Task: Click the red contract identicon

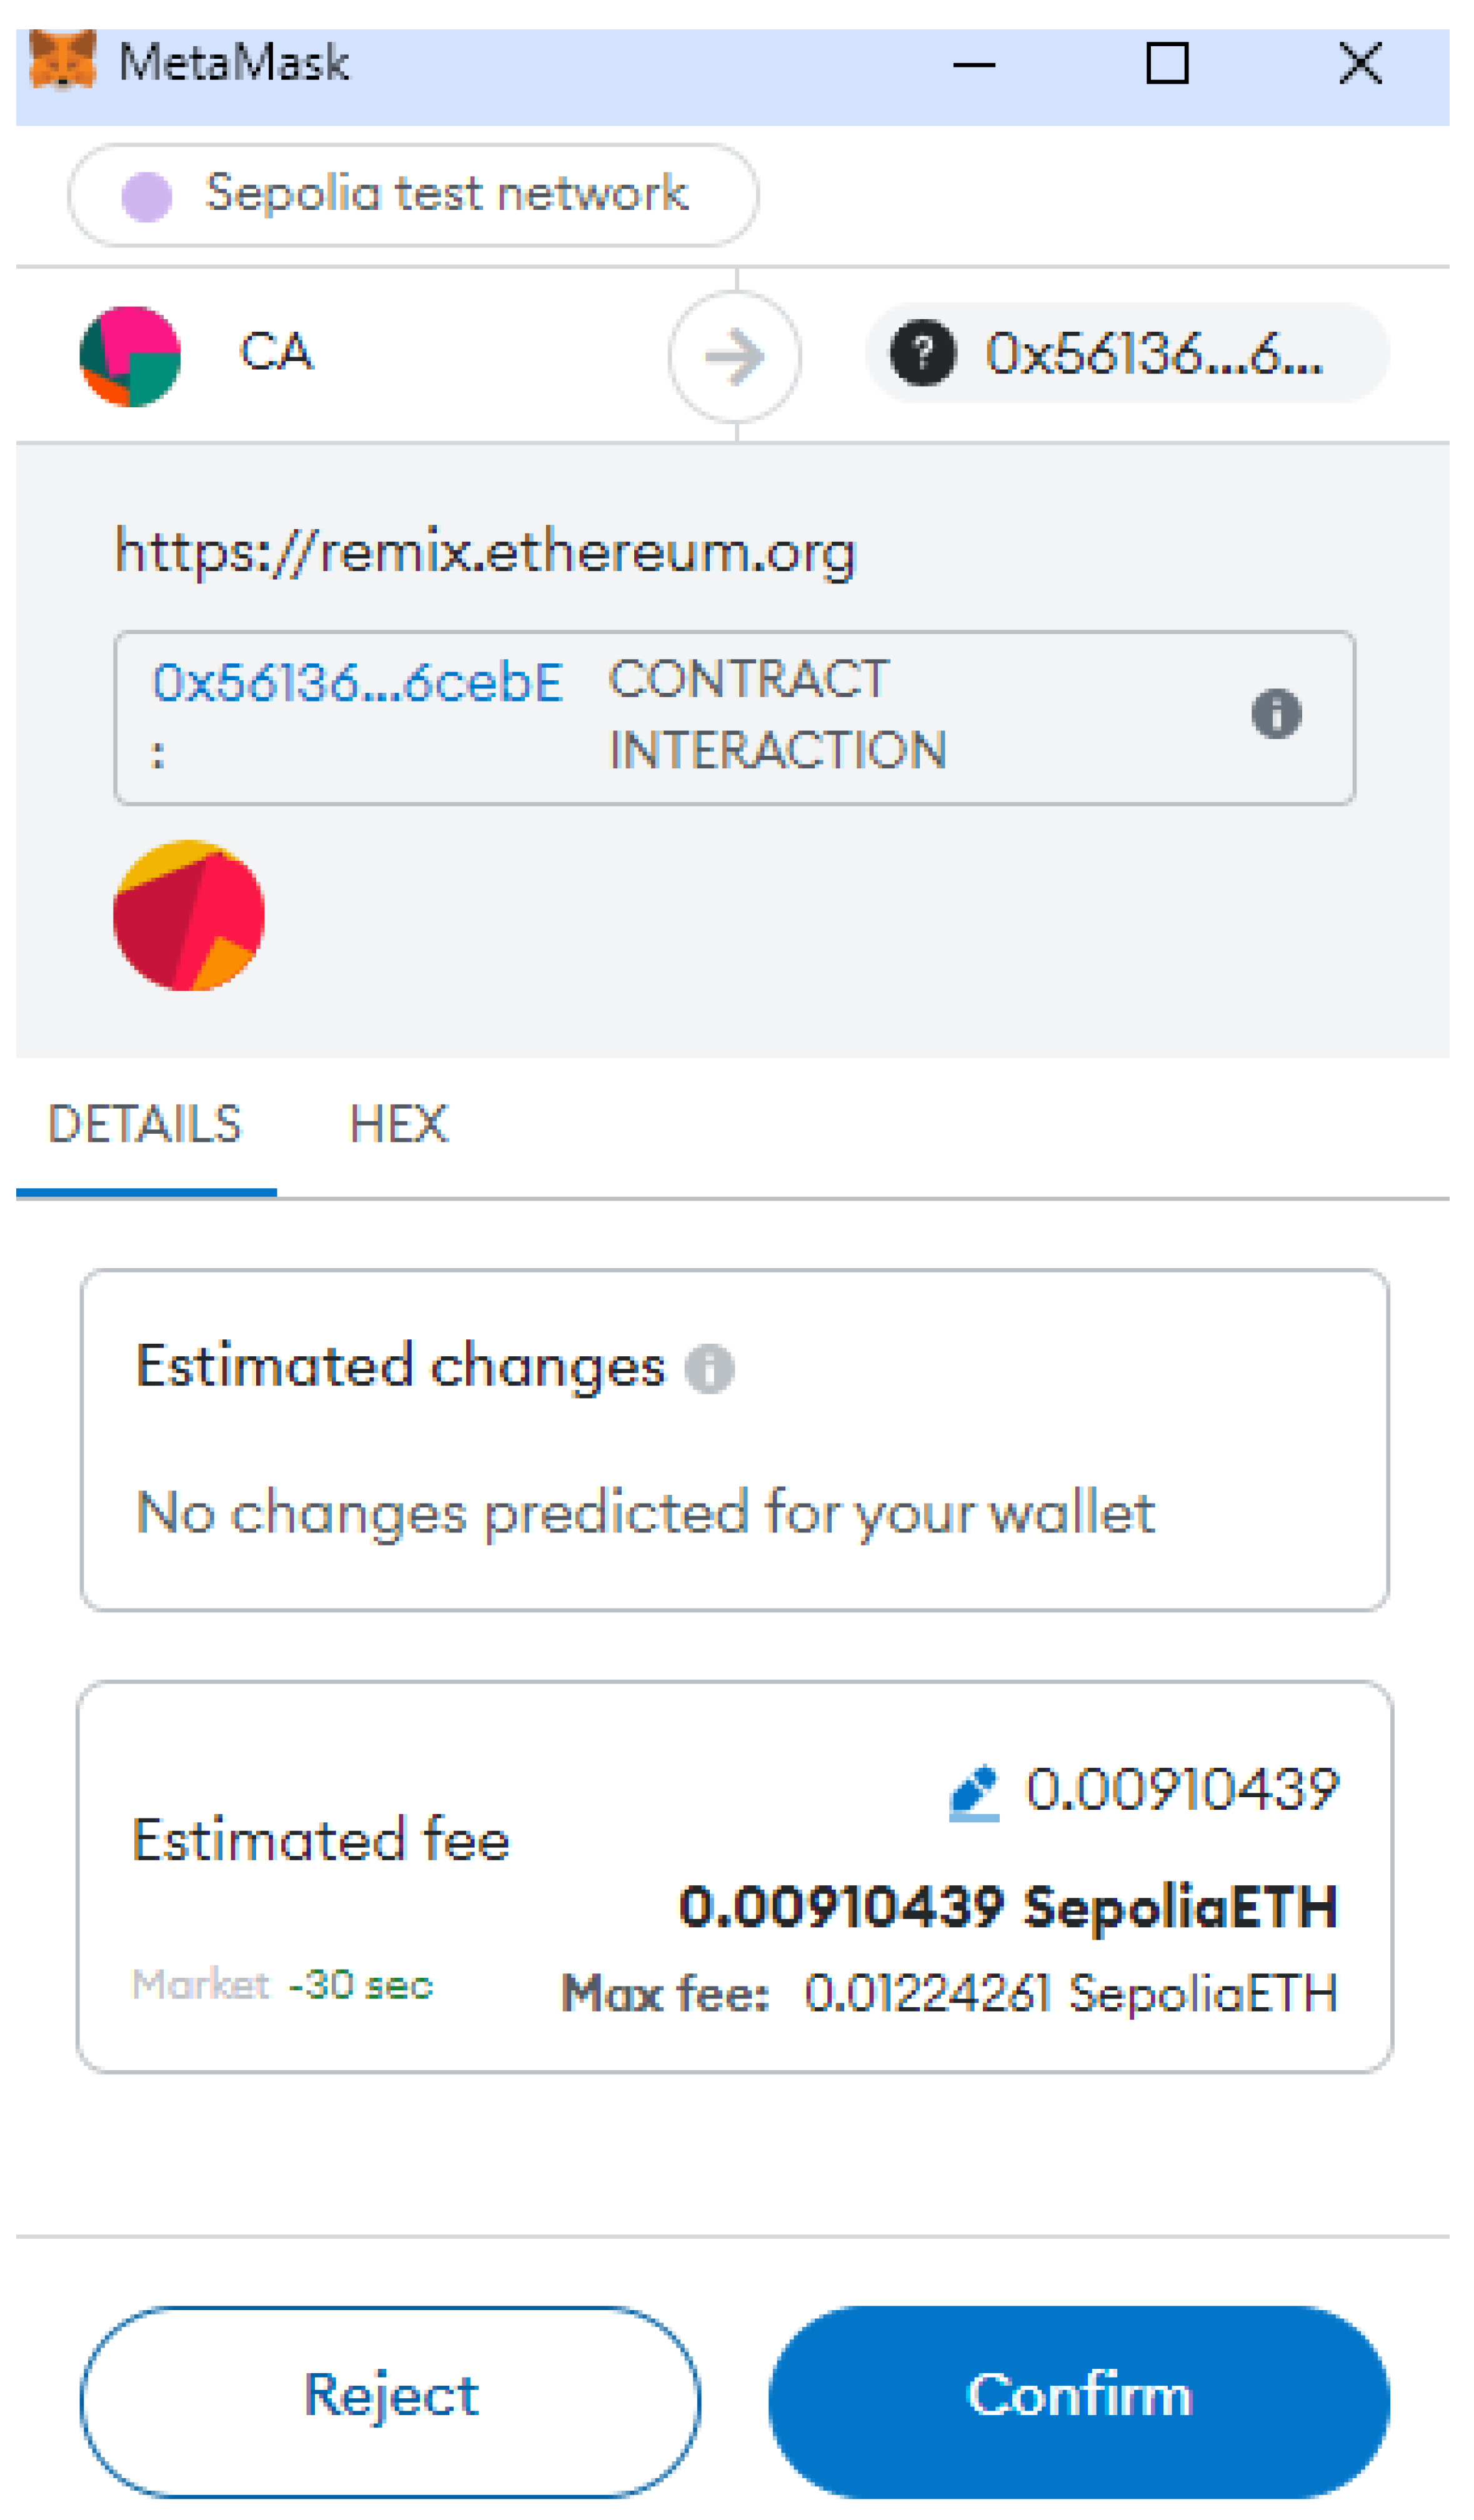Action: [x=189, y=916]
